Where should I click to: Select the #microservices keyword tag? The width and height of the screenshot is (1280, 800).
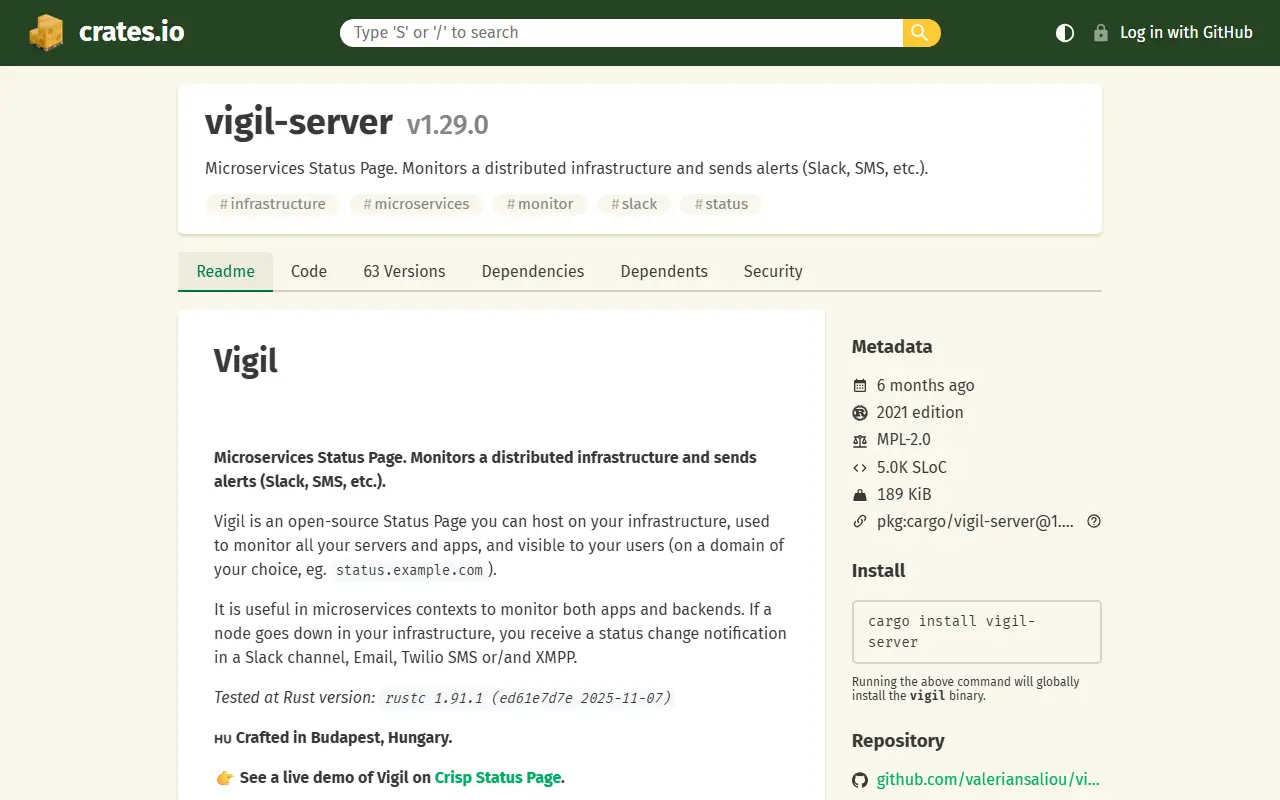[x=416, y=204]
